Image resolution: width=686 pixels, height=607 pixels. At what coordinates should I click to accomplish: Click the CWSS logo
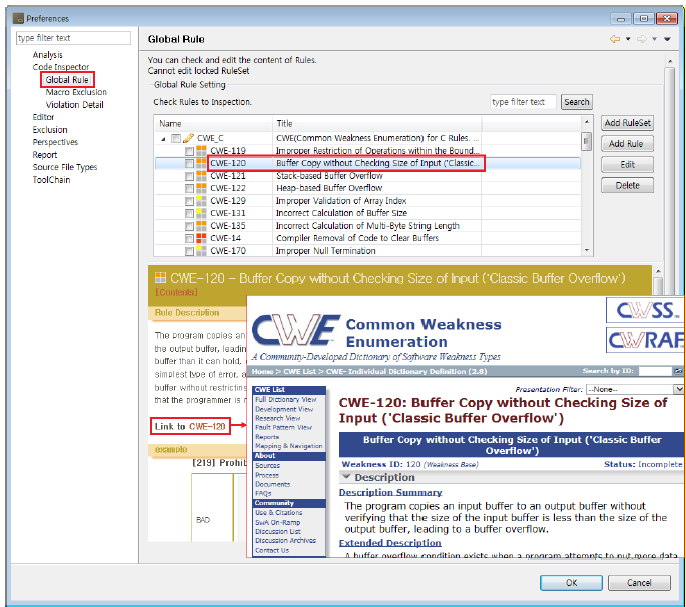pyautogui.click(x=646, y=310)
